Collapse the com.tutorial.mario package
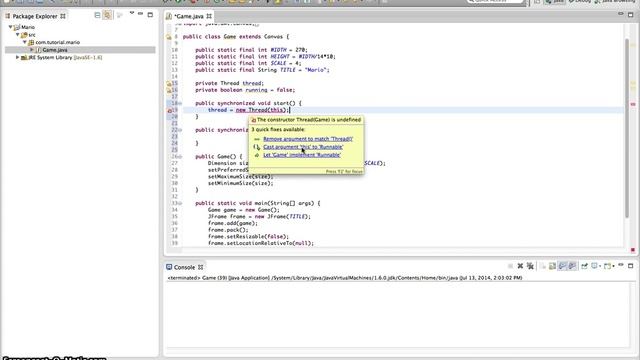 coord(24,42)
